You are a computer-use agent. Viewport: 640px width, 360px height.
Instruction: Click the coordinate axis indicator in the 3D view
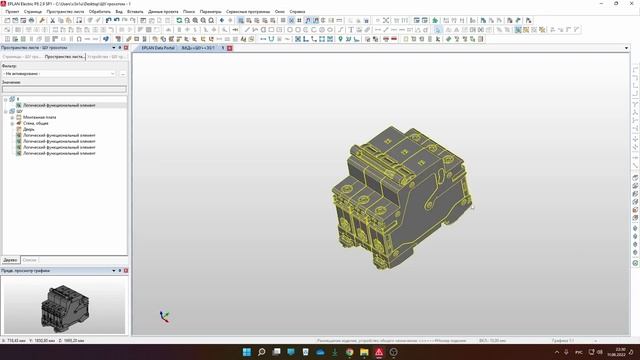point(164,317)
